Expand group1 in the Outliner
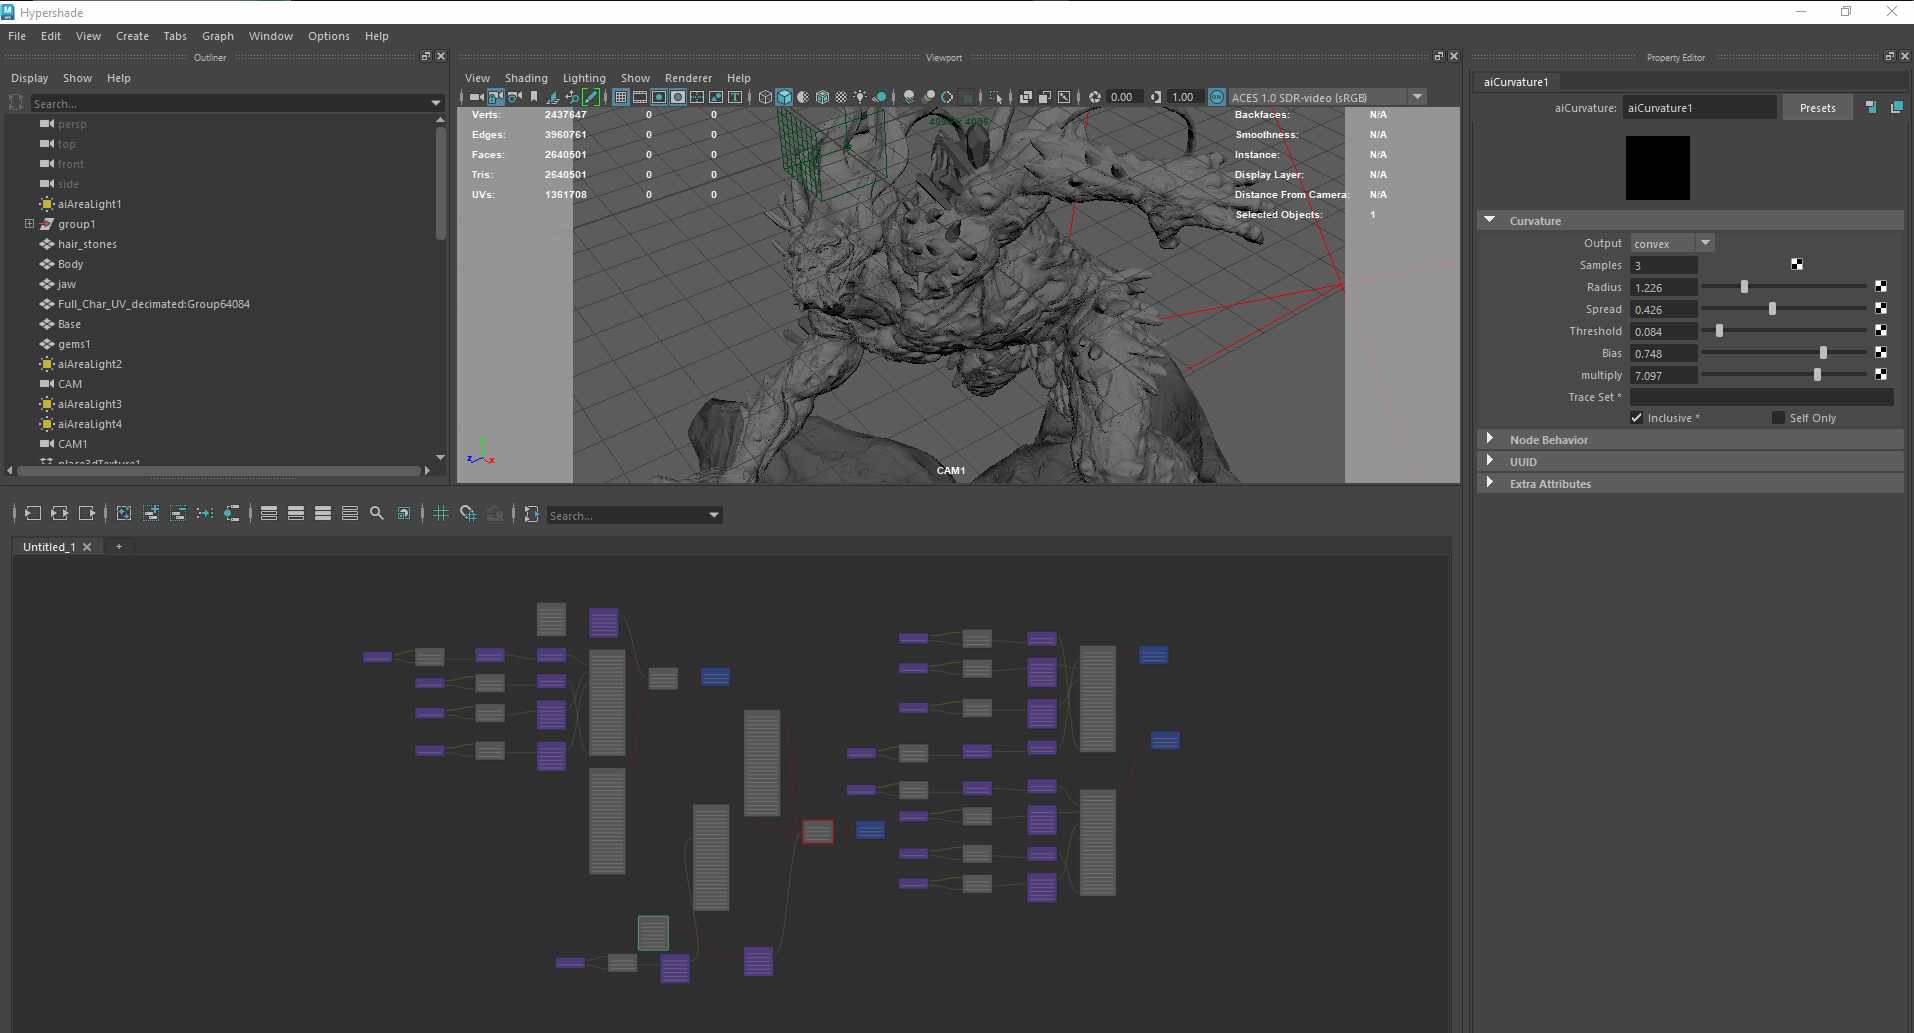 (x=29, y=224)
